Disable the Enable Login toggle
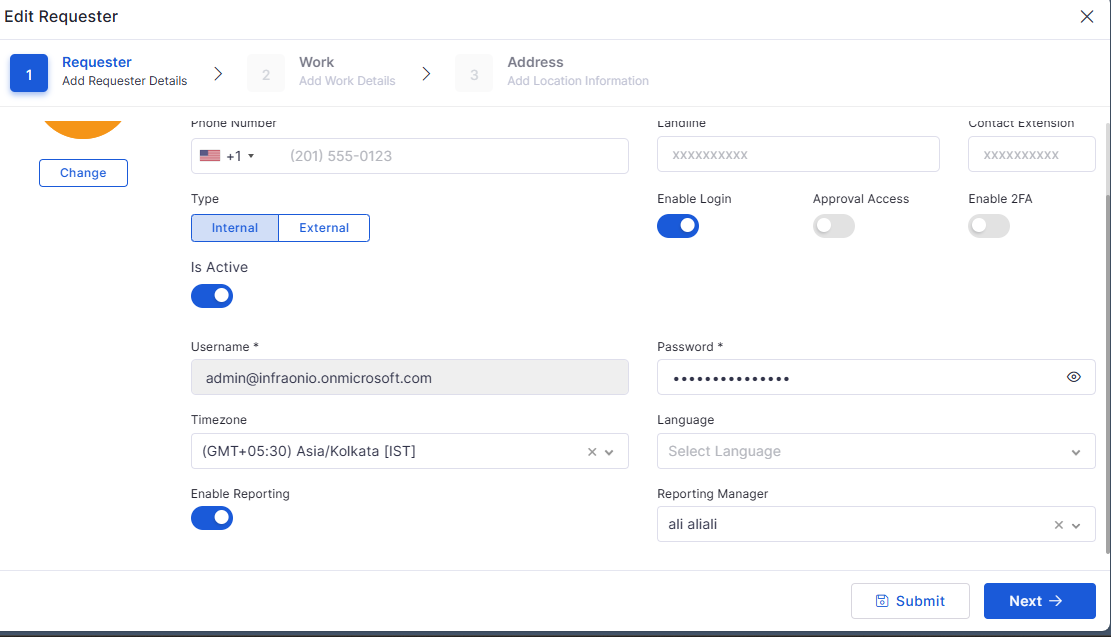 point(678,227)
